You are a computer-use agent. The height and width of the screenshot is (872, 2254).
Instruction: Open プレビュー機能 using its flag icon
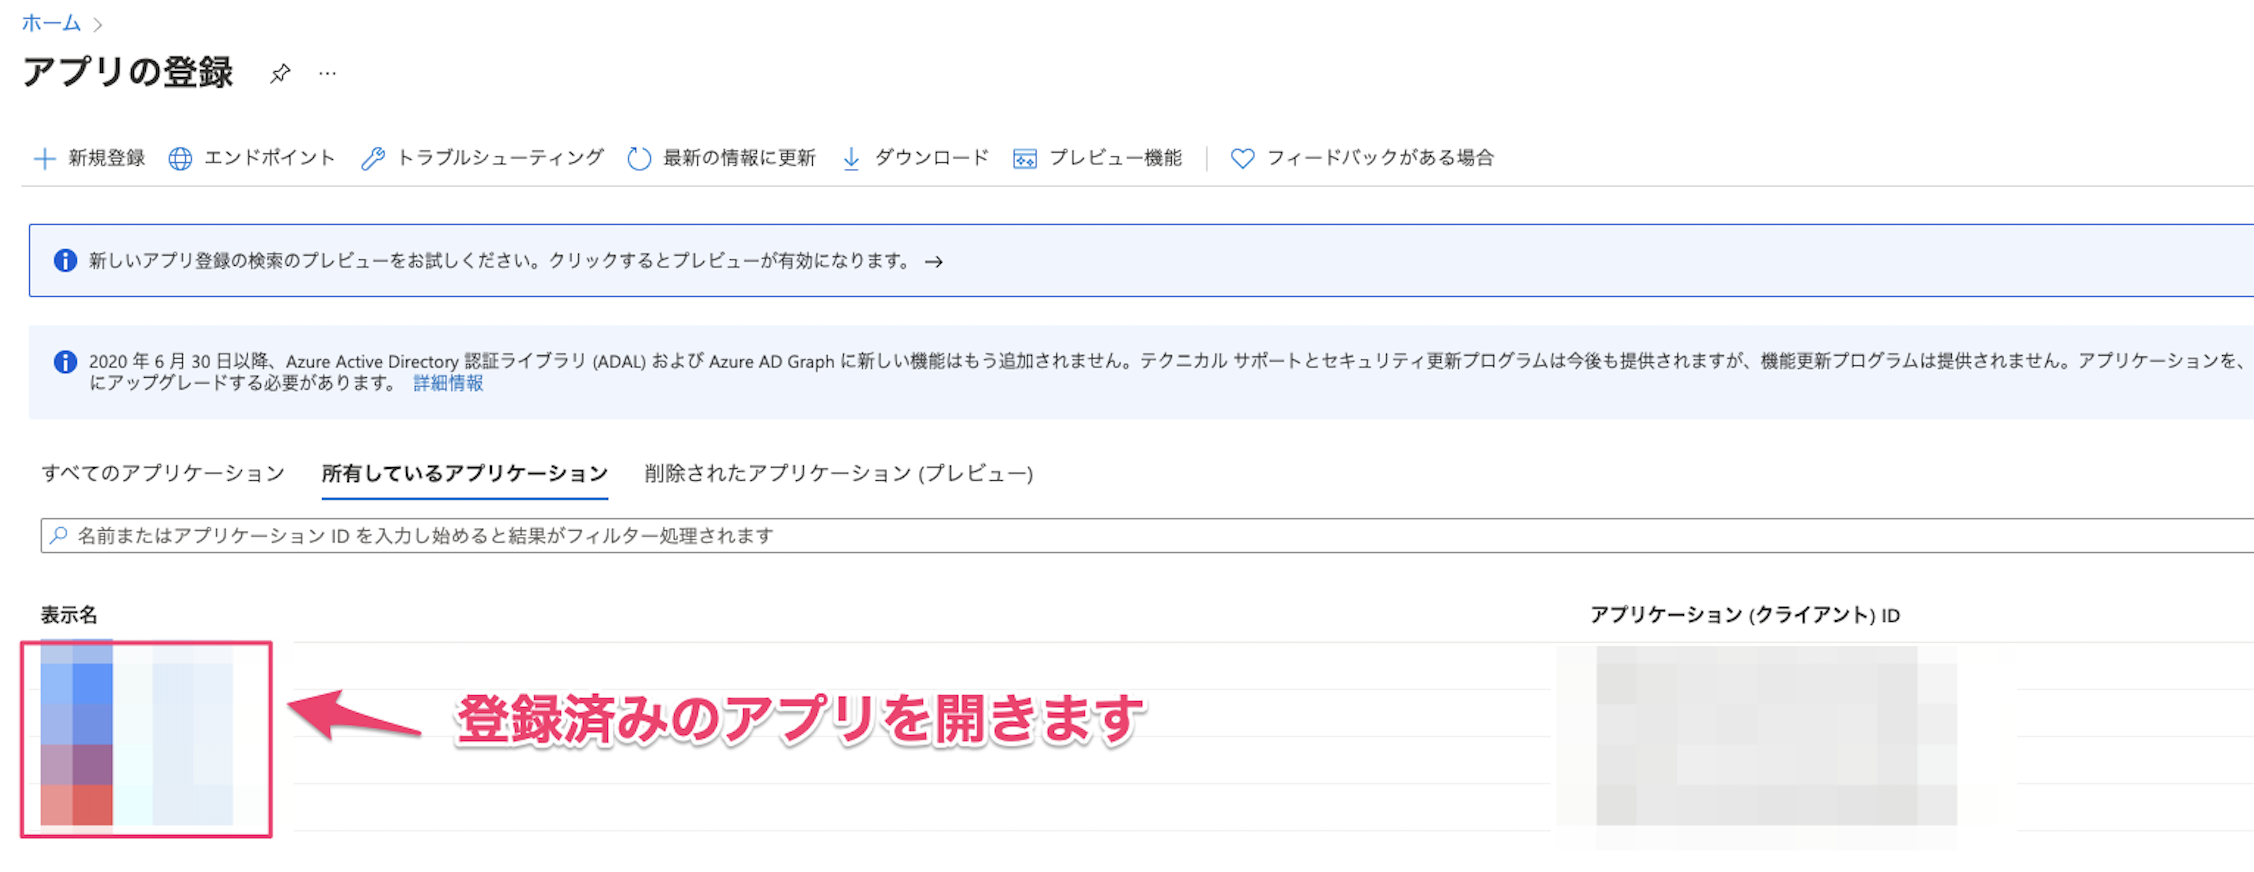click(x=1024, y=158)
